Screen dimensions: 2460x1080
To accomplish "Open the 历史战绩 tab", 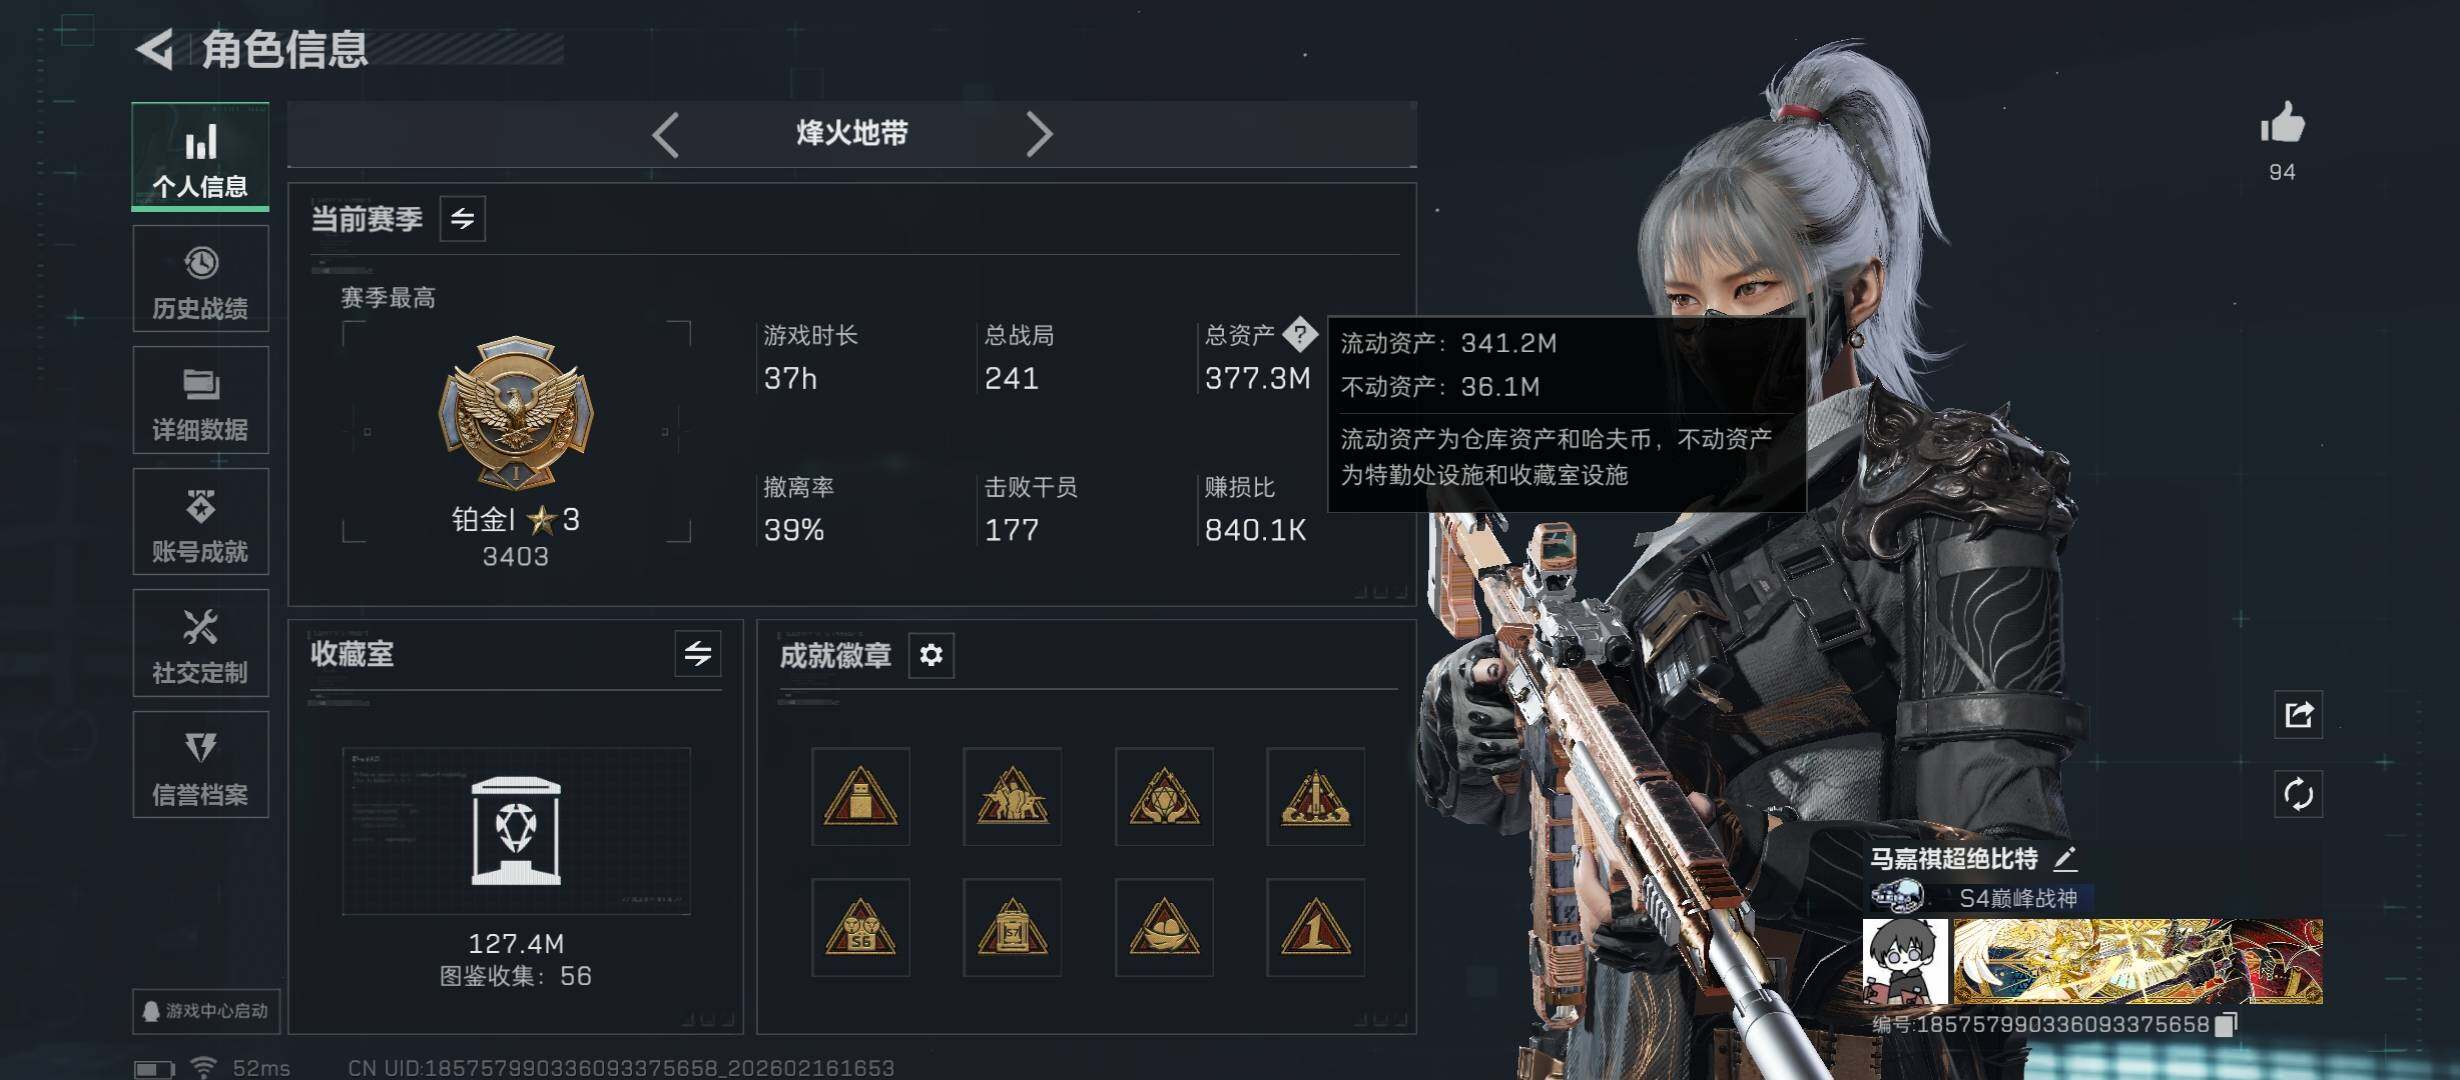I will (200, 279).
